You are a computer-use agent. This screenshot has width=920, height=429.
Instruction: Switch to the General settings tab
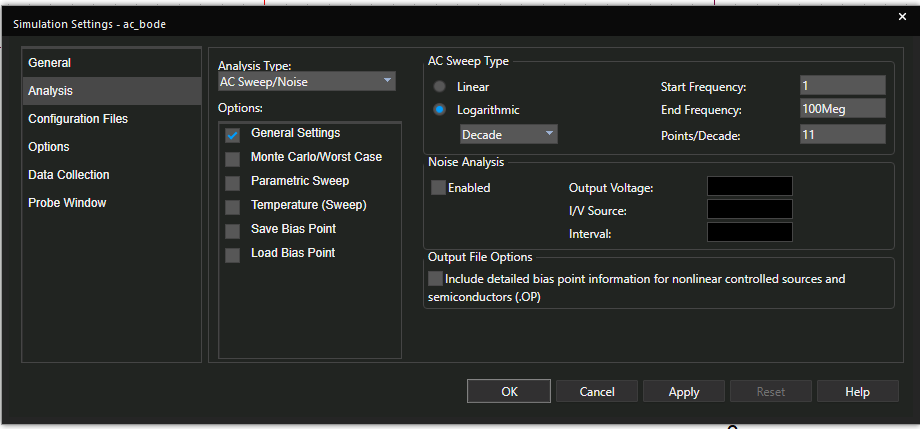pyautogui.click(x=50, y=63)
